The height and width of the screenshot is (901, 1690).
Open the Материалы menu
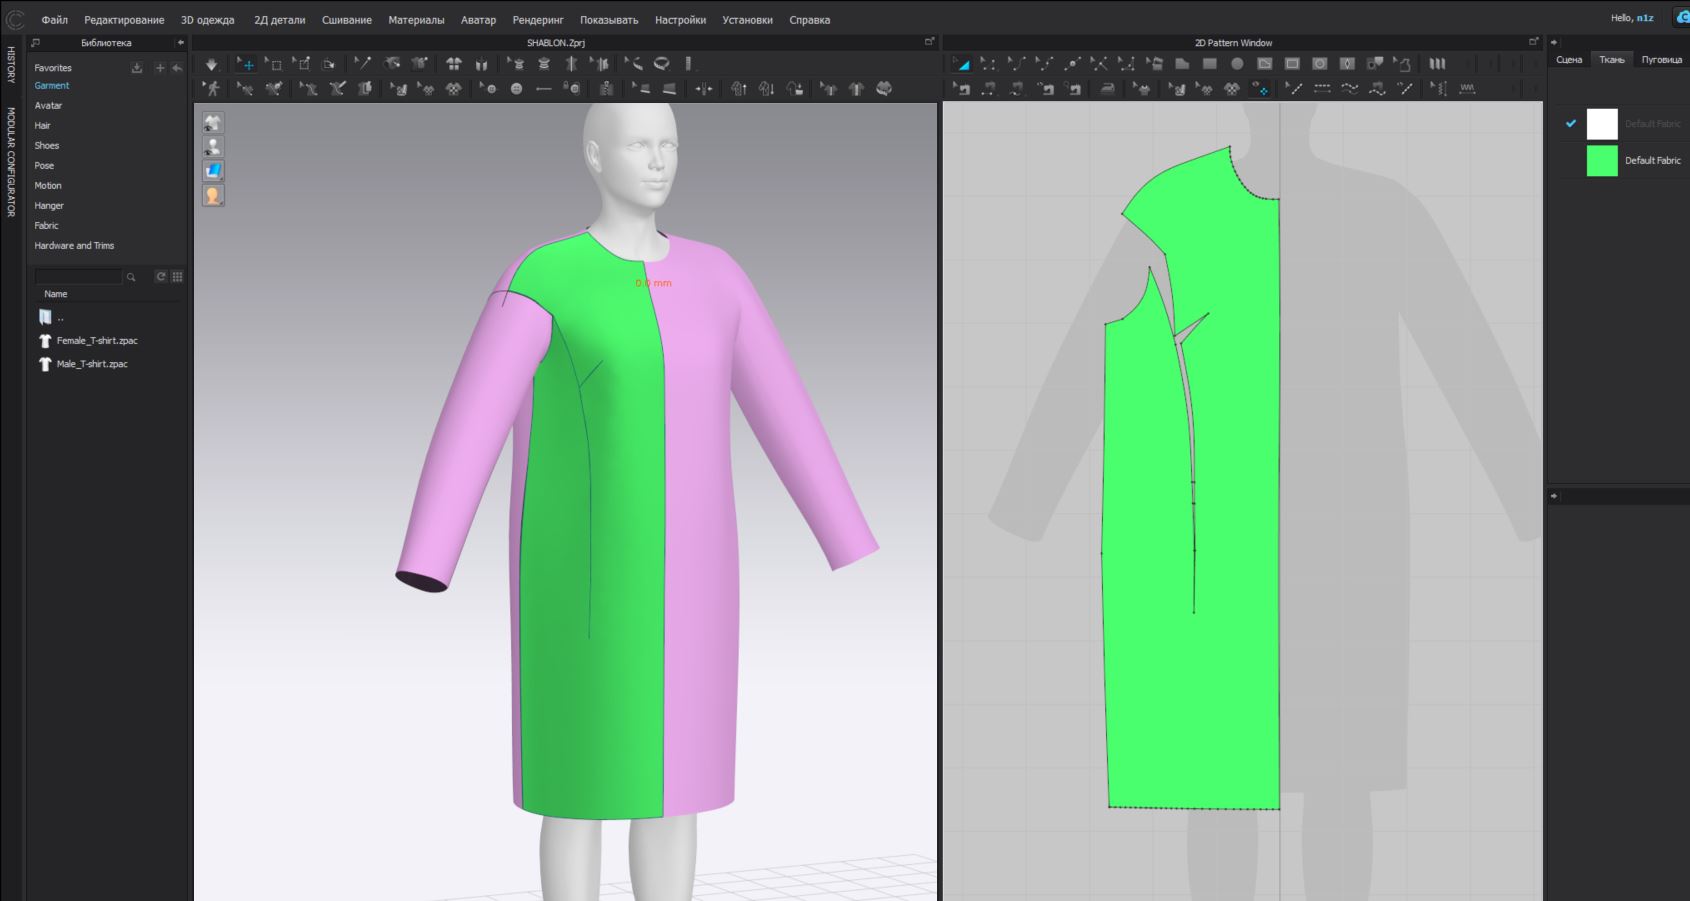pyautogui.click(x=416, y=20)
